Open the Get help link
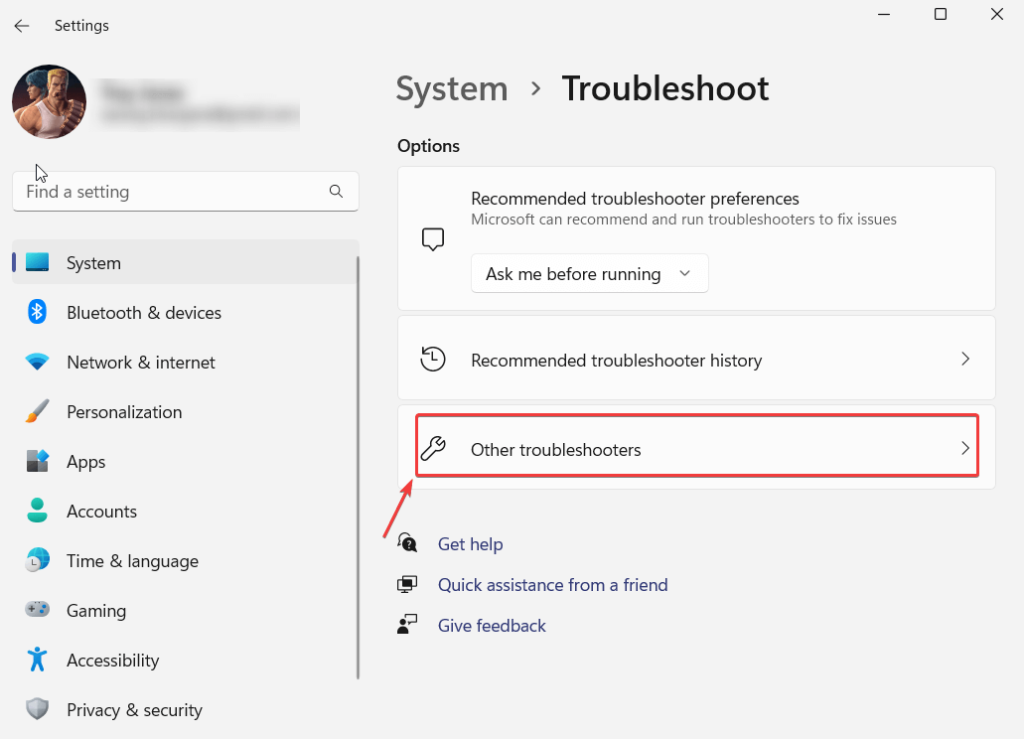 [x=470, y=544]
